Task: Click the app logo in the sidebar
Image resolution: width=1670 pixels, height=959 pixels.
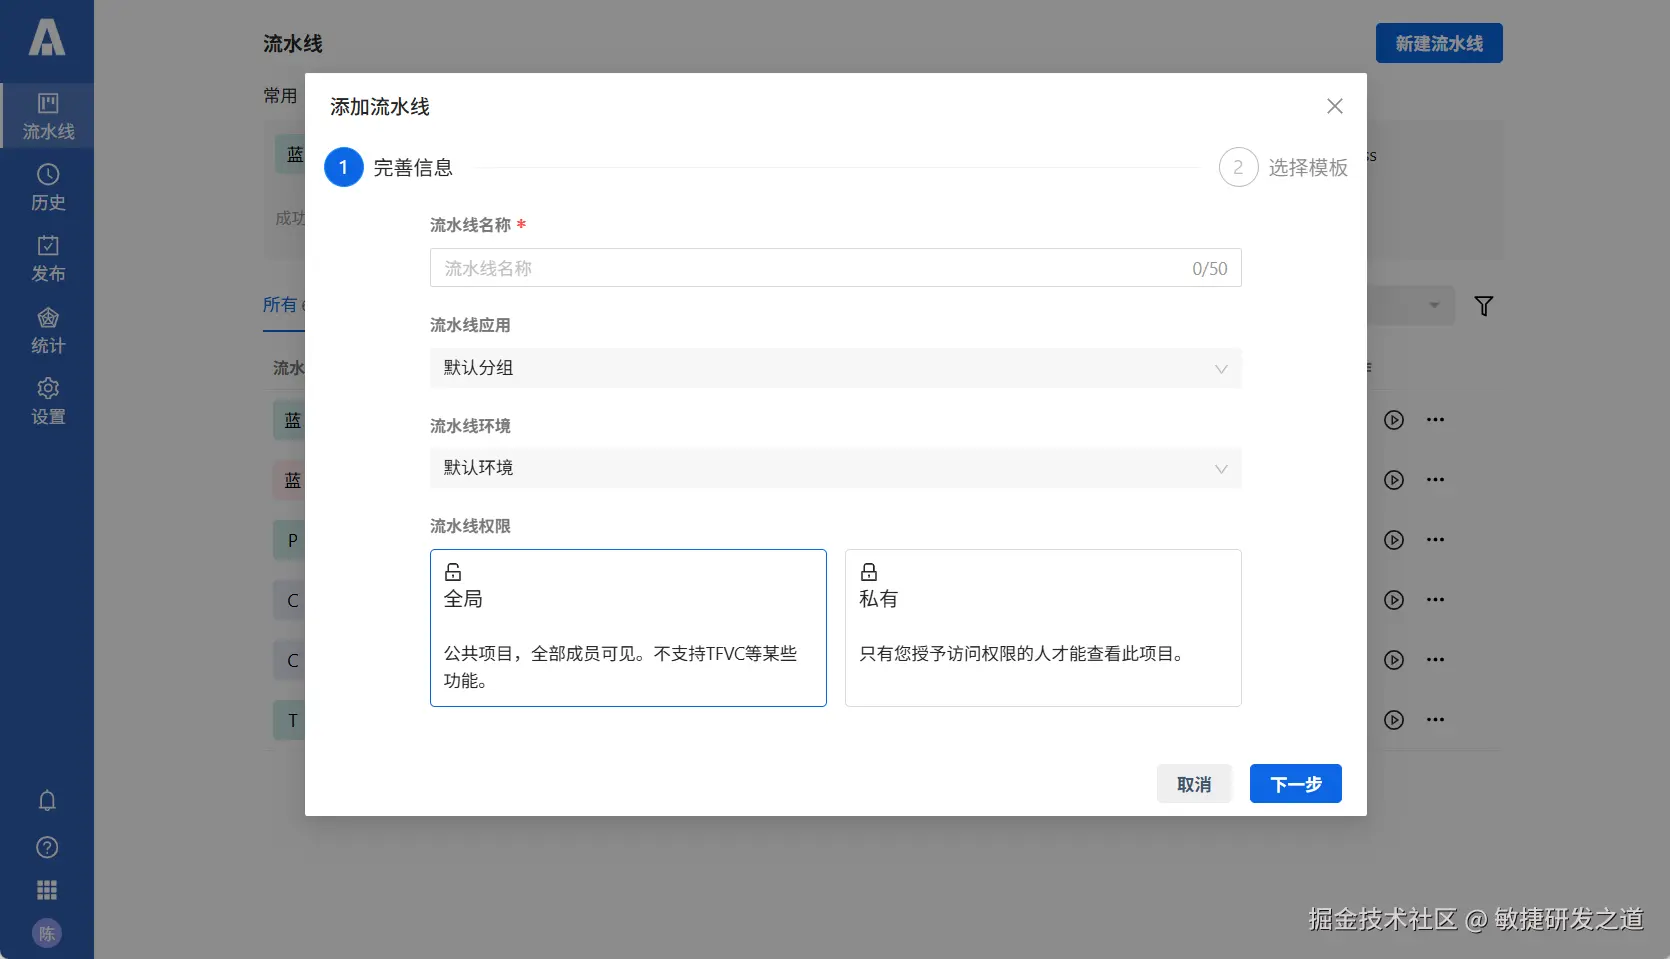Action: tap(47, 37)
